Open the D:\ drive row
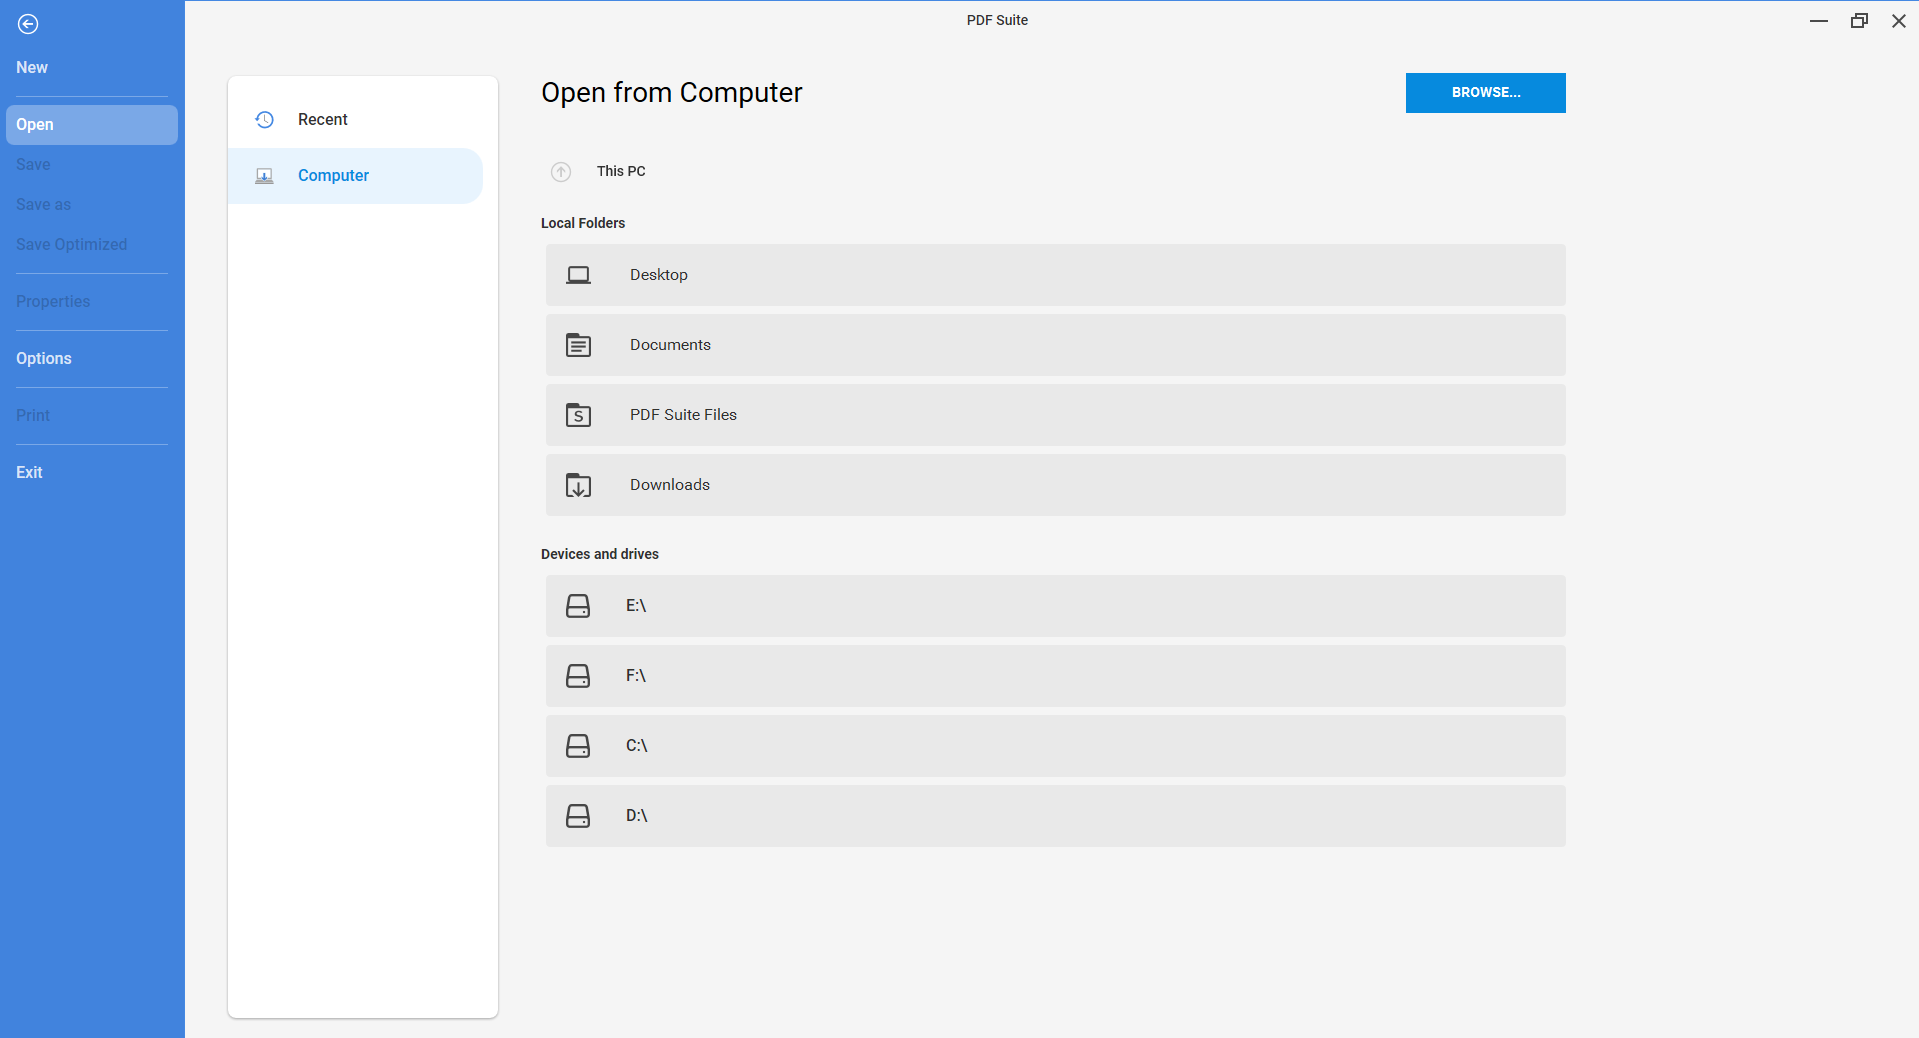The width and height of the screenshot is (1919, 1038). tap(1055, 816)
